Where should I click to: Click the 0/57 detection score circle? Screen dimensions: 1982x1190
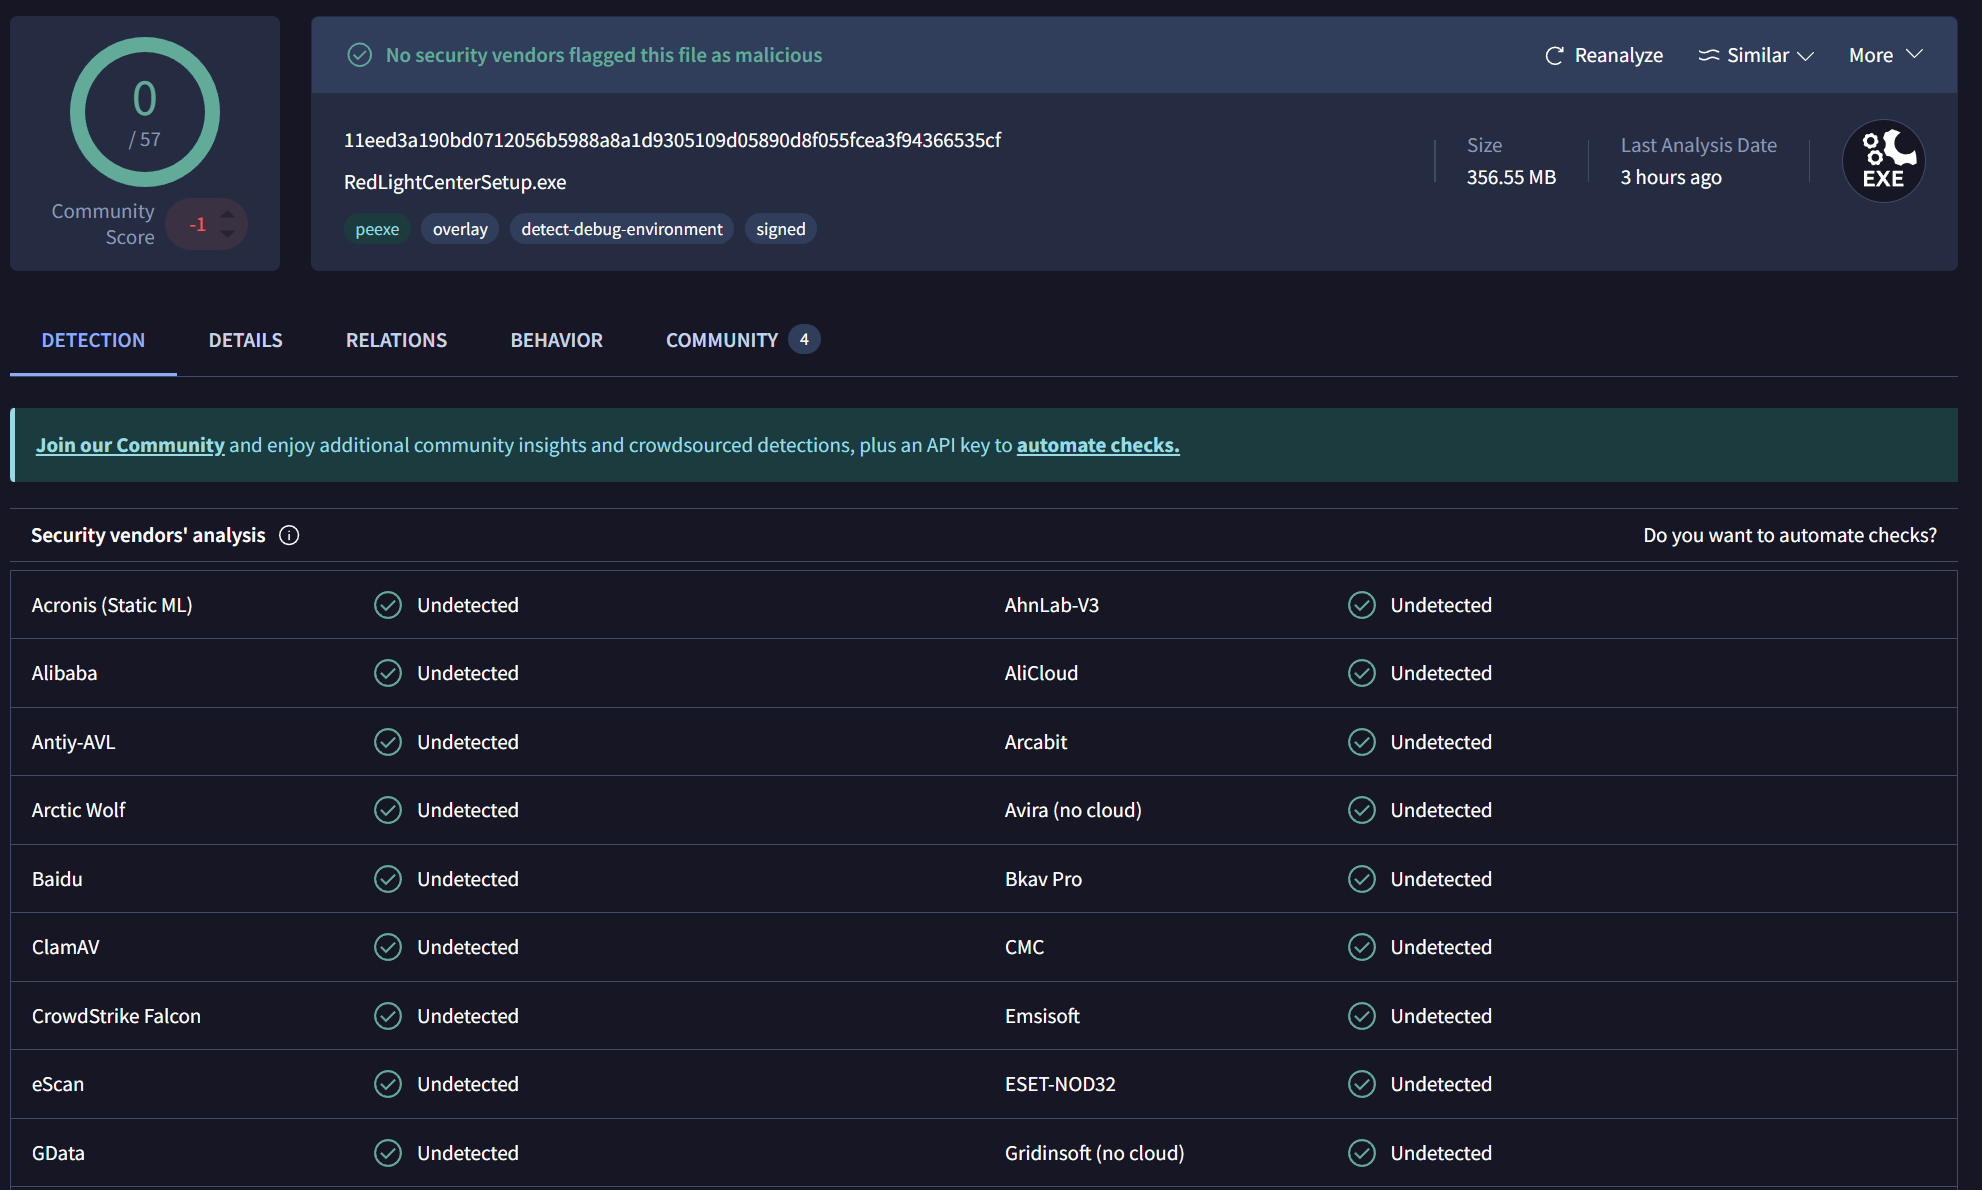click(145, 112)
